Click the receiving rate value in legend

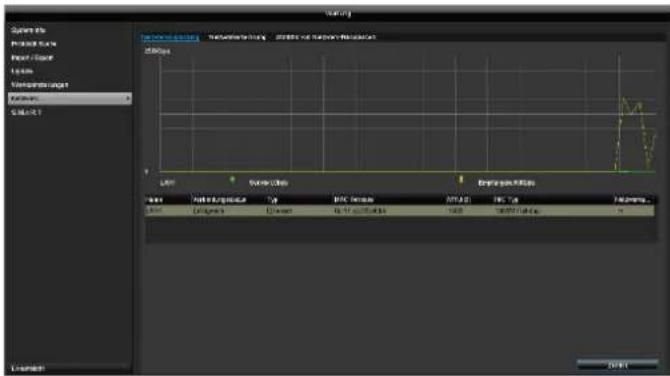click(506, 183)
